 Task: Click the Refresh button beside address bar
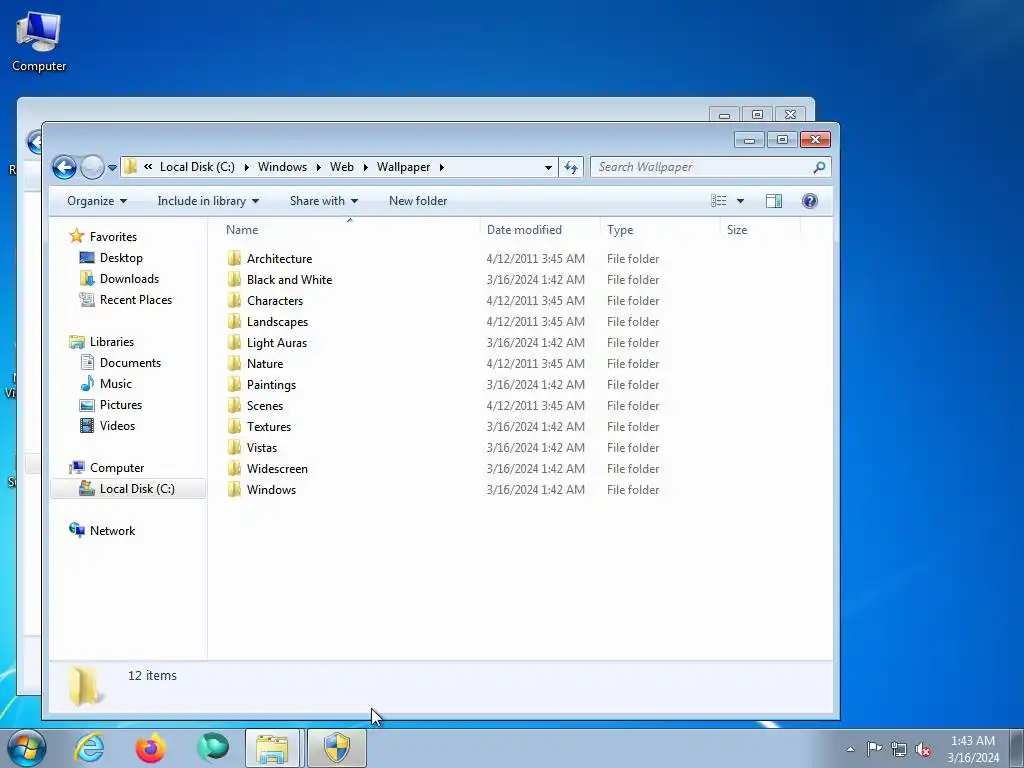point(571,167)
